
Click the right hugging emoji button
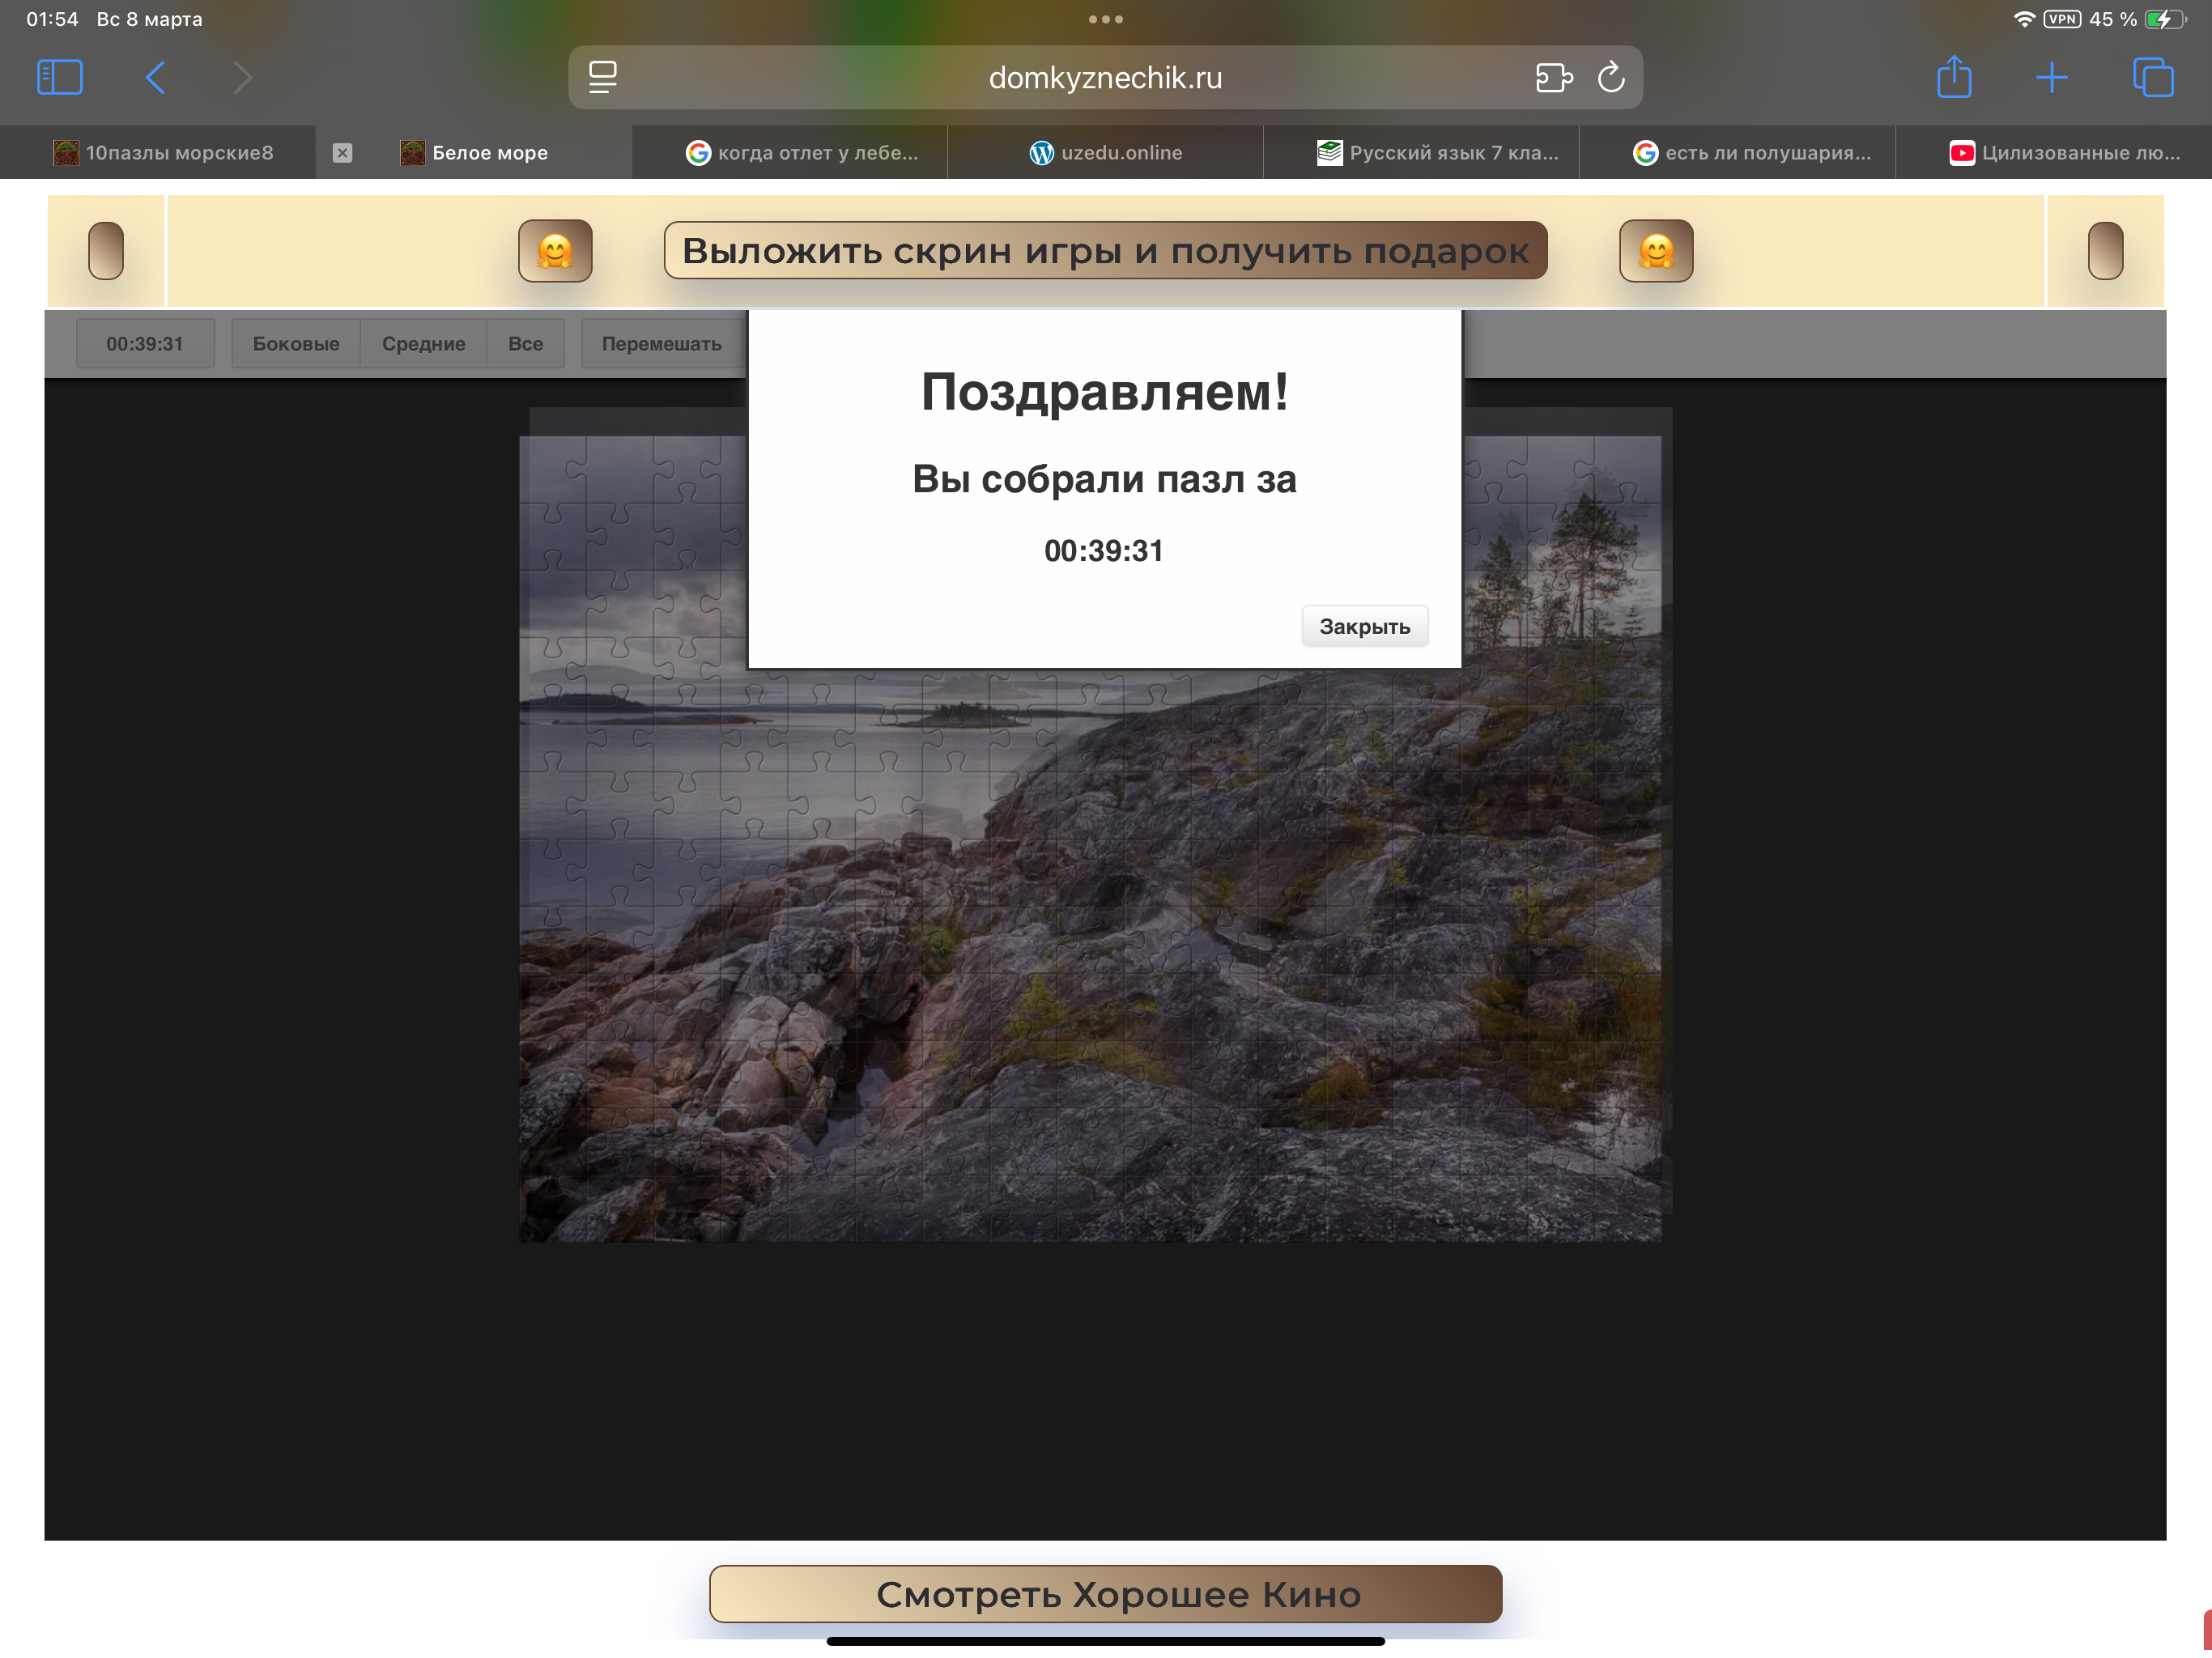[1655, 250]
